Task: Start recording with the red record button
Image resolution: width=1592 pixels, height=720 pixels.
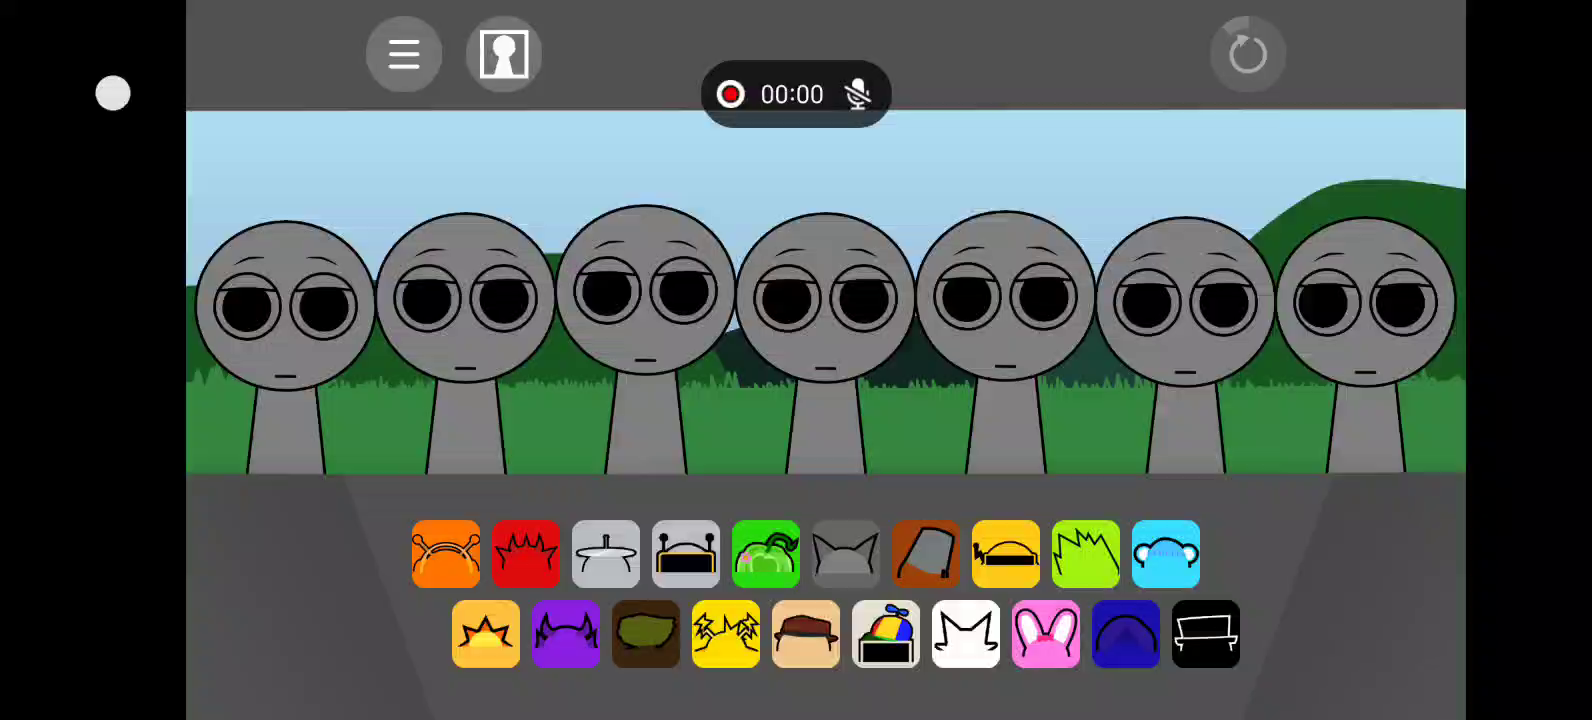Action: pyautogui.click(x=731, y=94)
